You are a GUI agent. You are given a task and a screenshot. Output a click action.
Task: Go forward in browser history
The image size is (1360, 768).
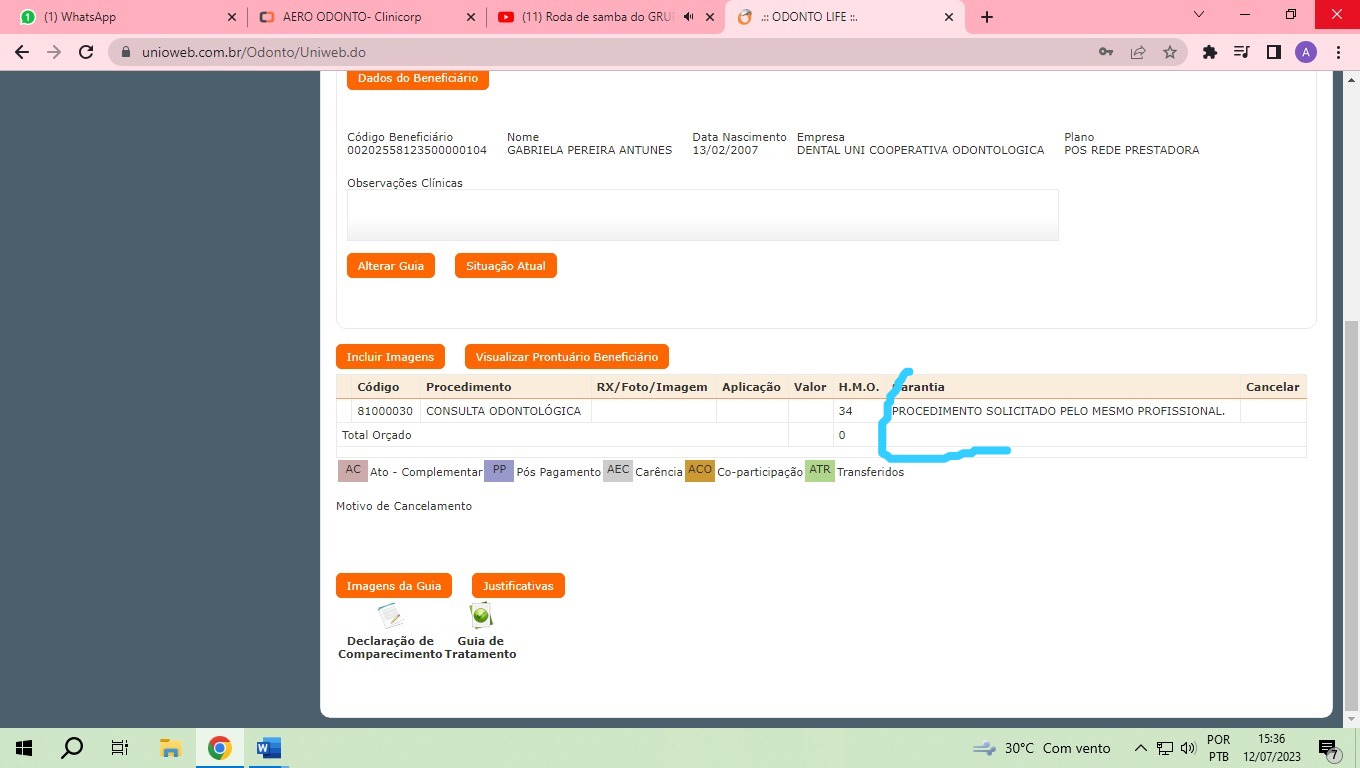54,52
